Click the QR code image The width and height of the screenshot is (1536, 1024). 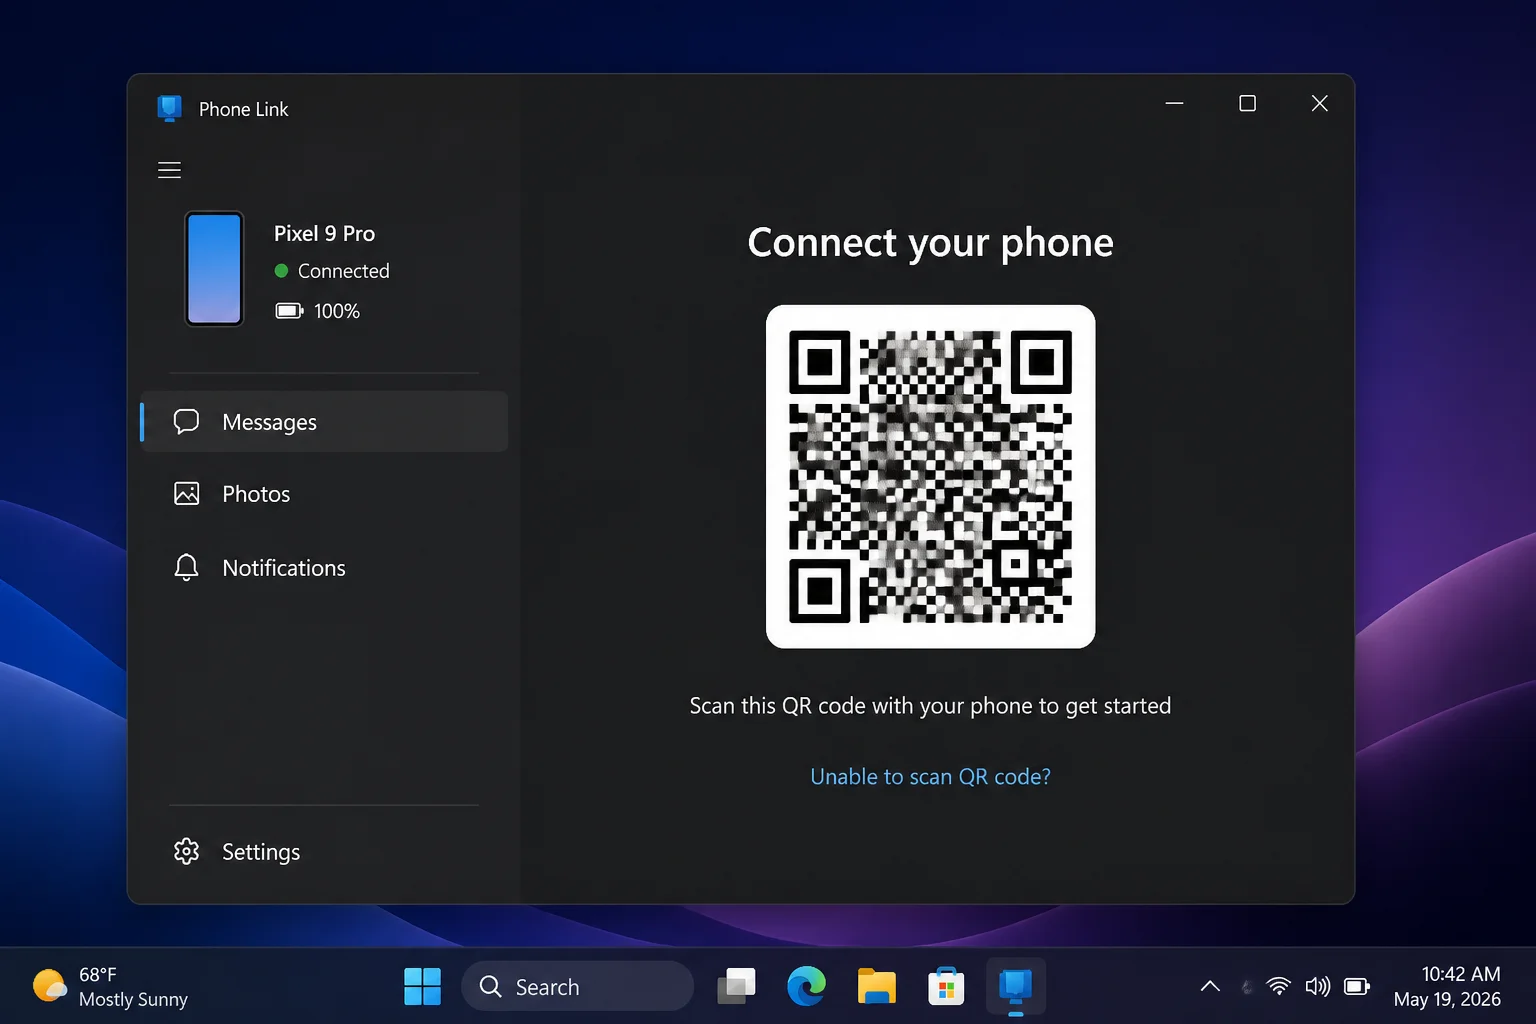(x=930, y=476)
